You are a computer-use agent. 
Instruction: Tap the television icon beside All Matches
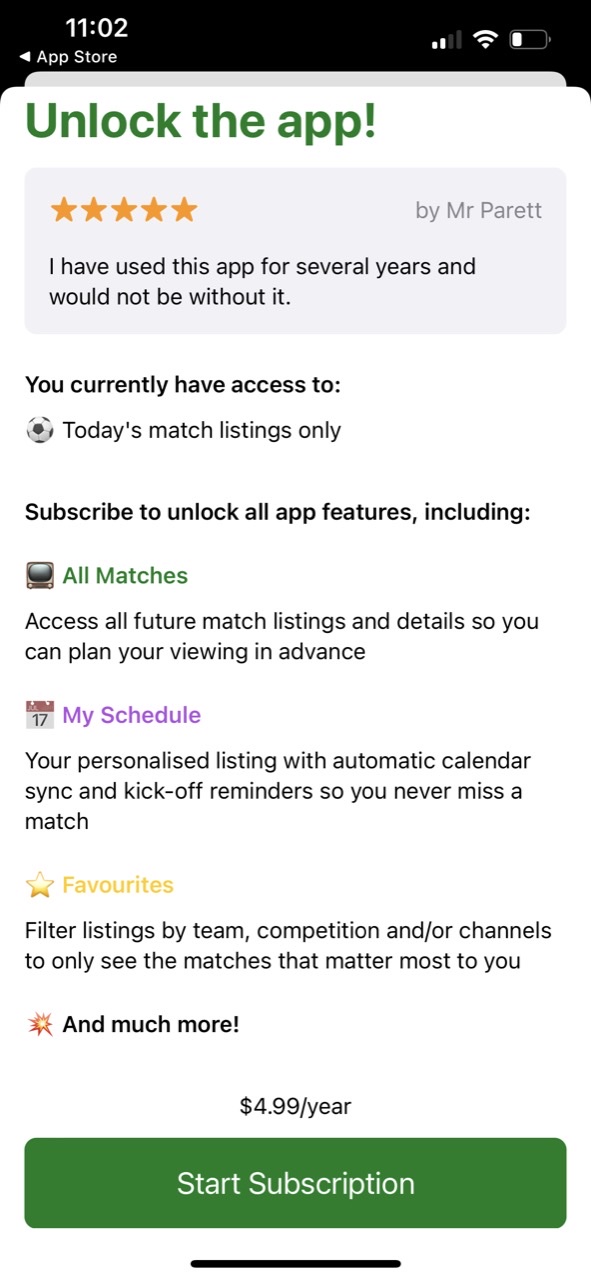(39, 576)
